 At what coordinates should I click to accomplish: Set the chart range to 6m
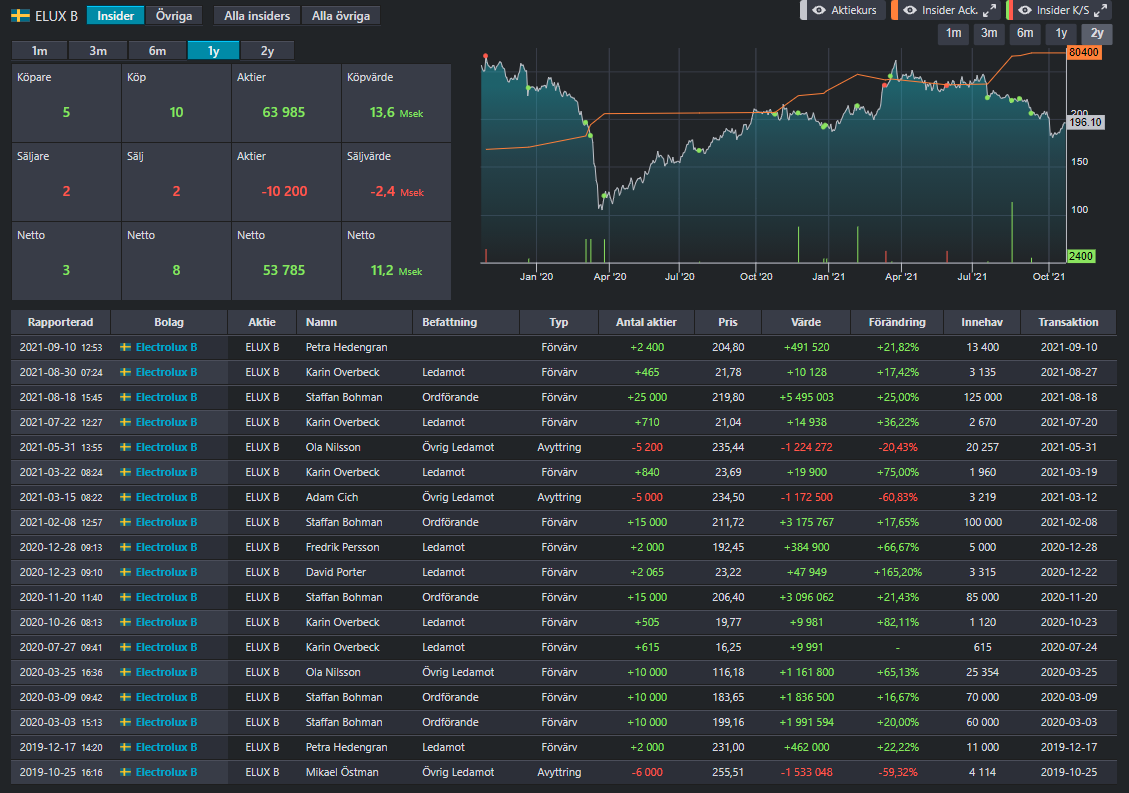click(x=1025, y=33)
